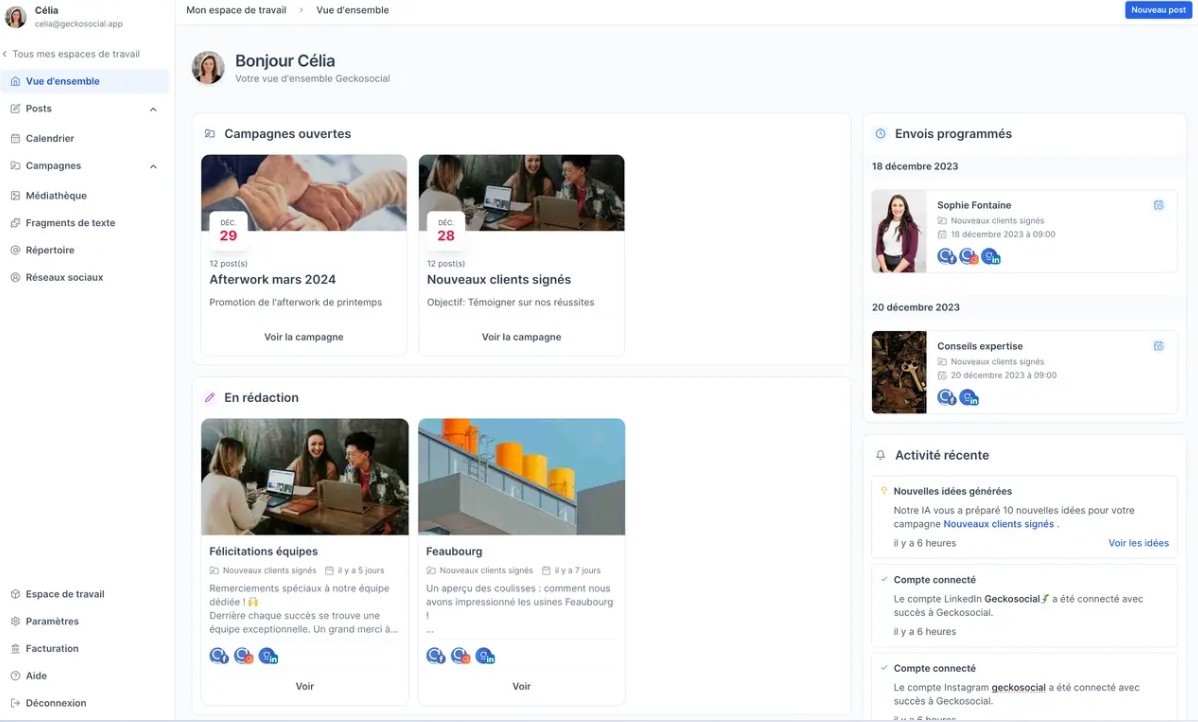Click the Nouveau post button
Screen dimensions: 1198x722
pos(1158,10)
